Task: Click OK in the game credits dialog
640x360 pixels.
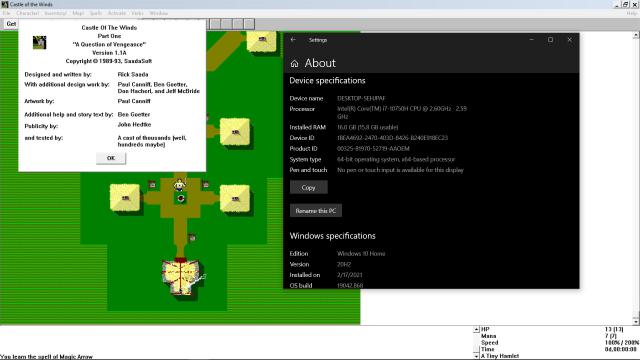Action: tap(111, 158)
